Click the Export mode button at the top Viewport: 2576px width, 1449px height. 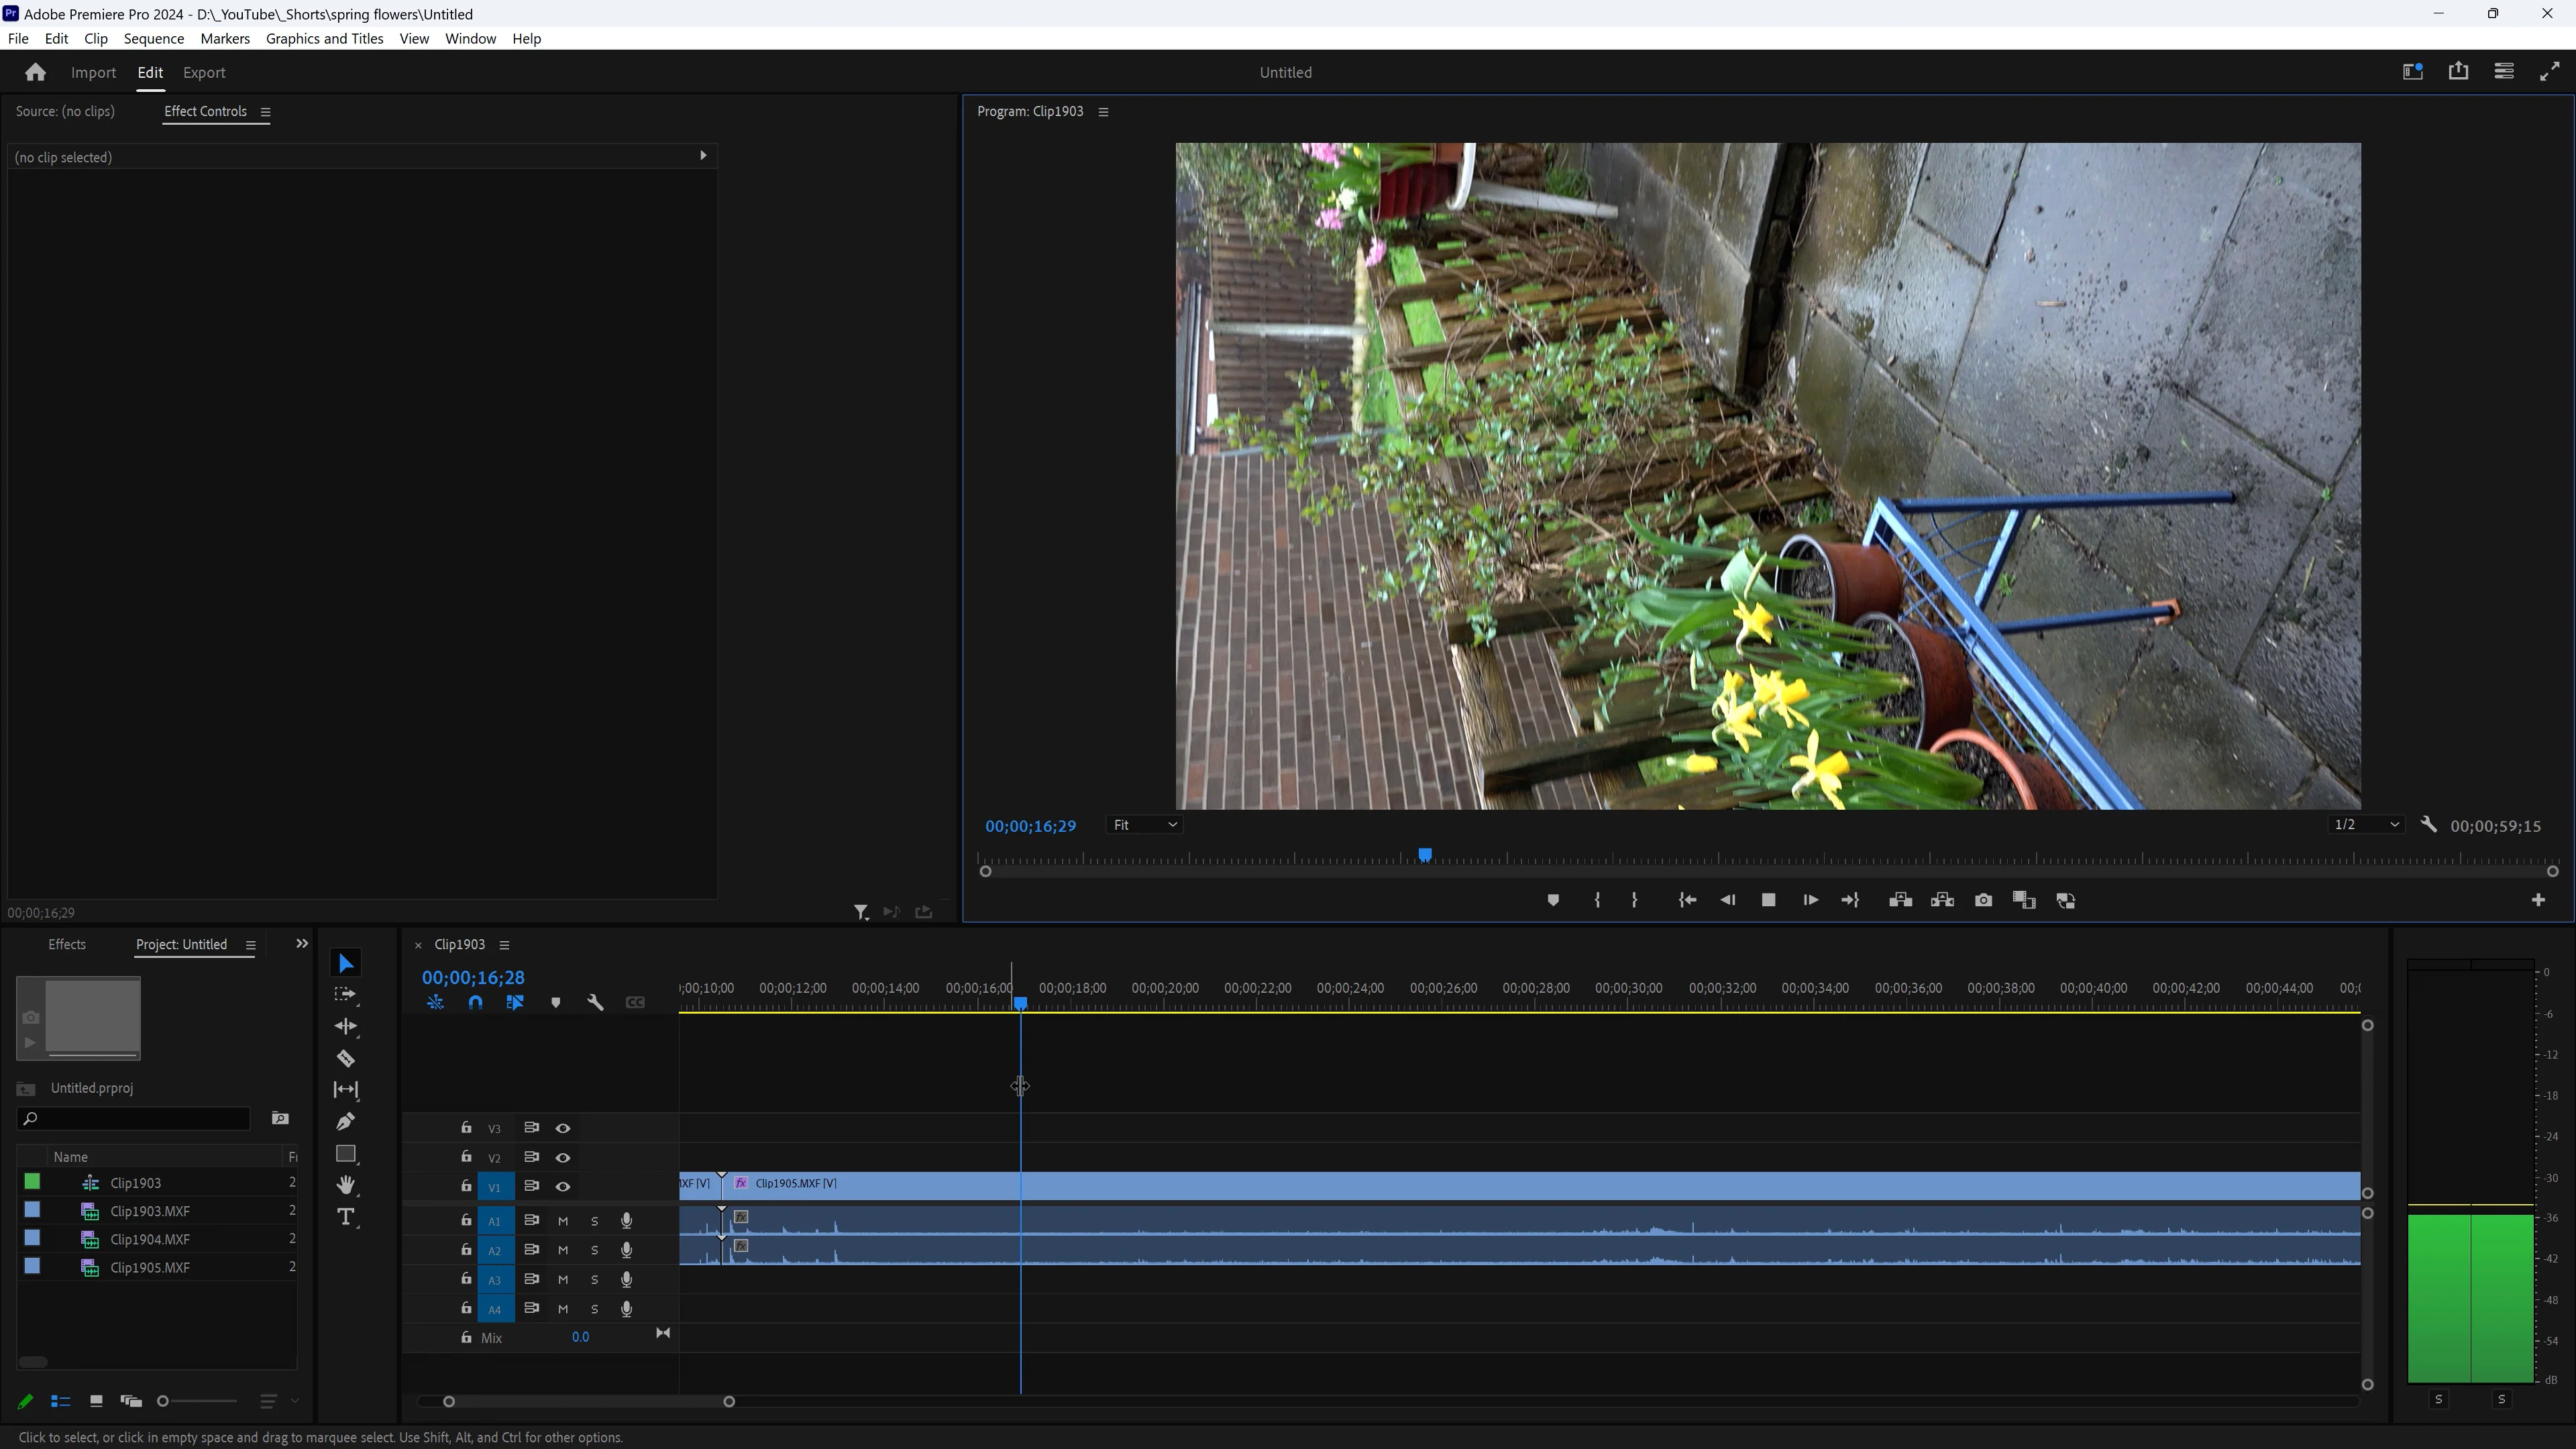(204, 72)
